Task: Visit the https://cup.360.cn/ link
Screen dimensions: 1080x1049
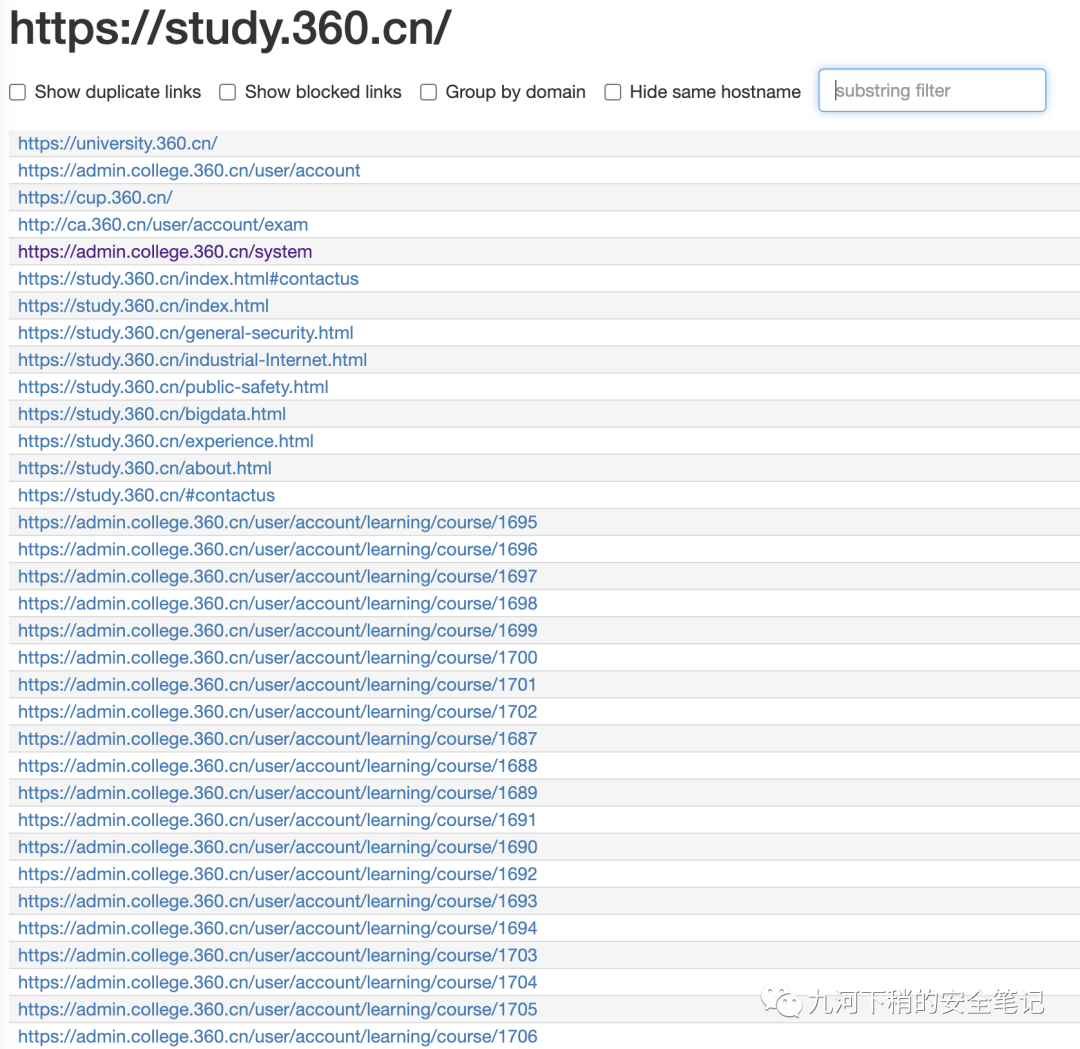Action: tap(95, 198)
